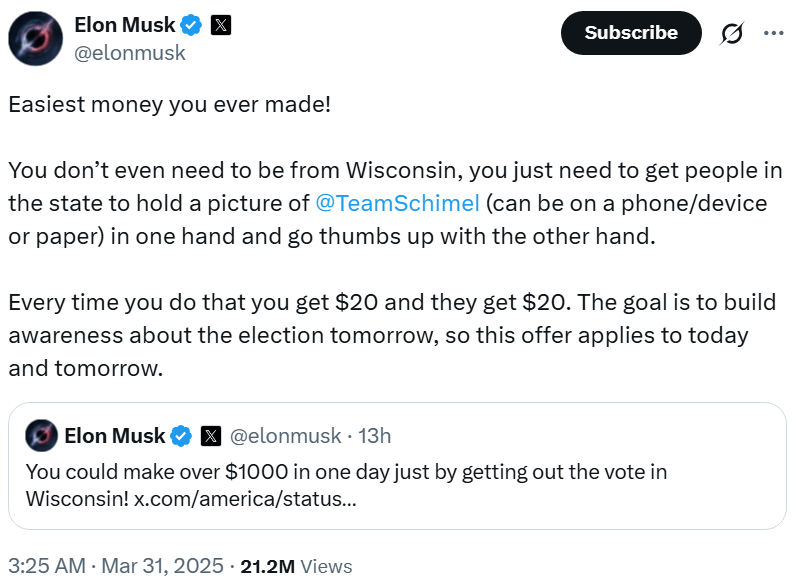This screenshot has width=797, height=587.
Task: Open the @elonmusk handle in the quoted post
Action: point(285,436)
